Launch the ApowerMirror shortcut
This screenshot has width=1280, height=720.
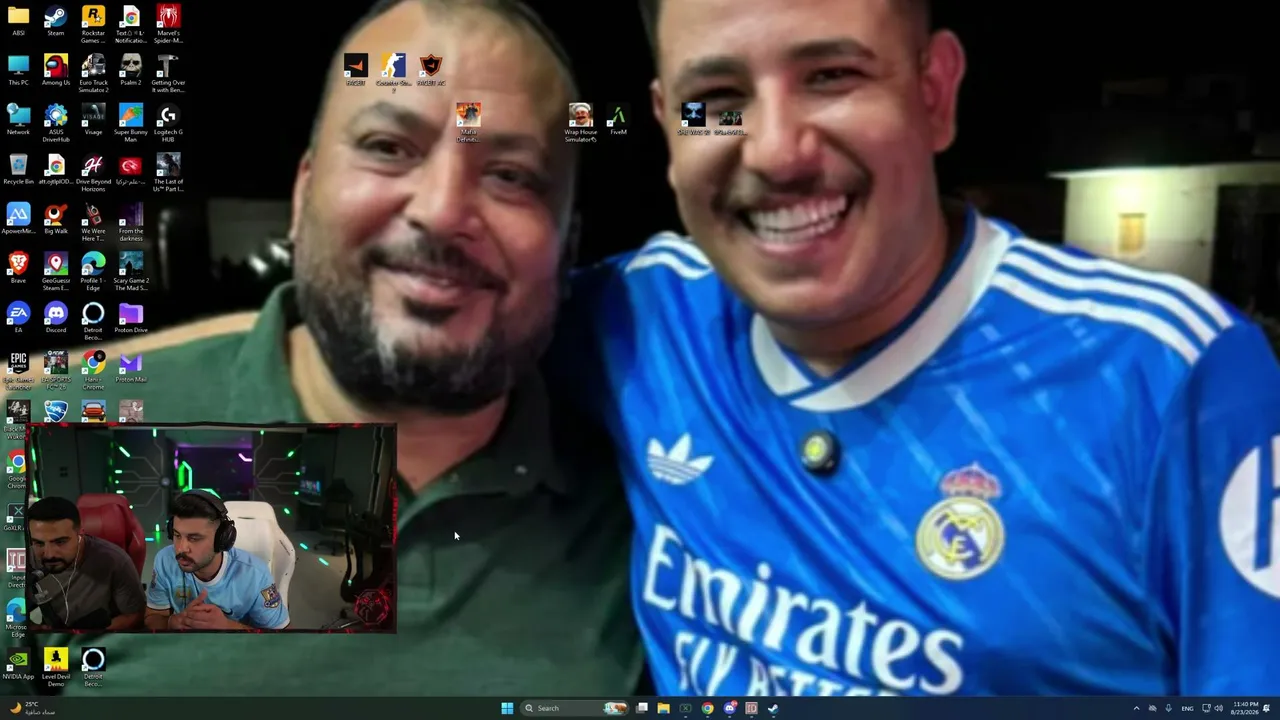[x=18, y=219]
